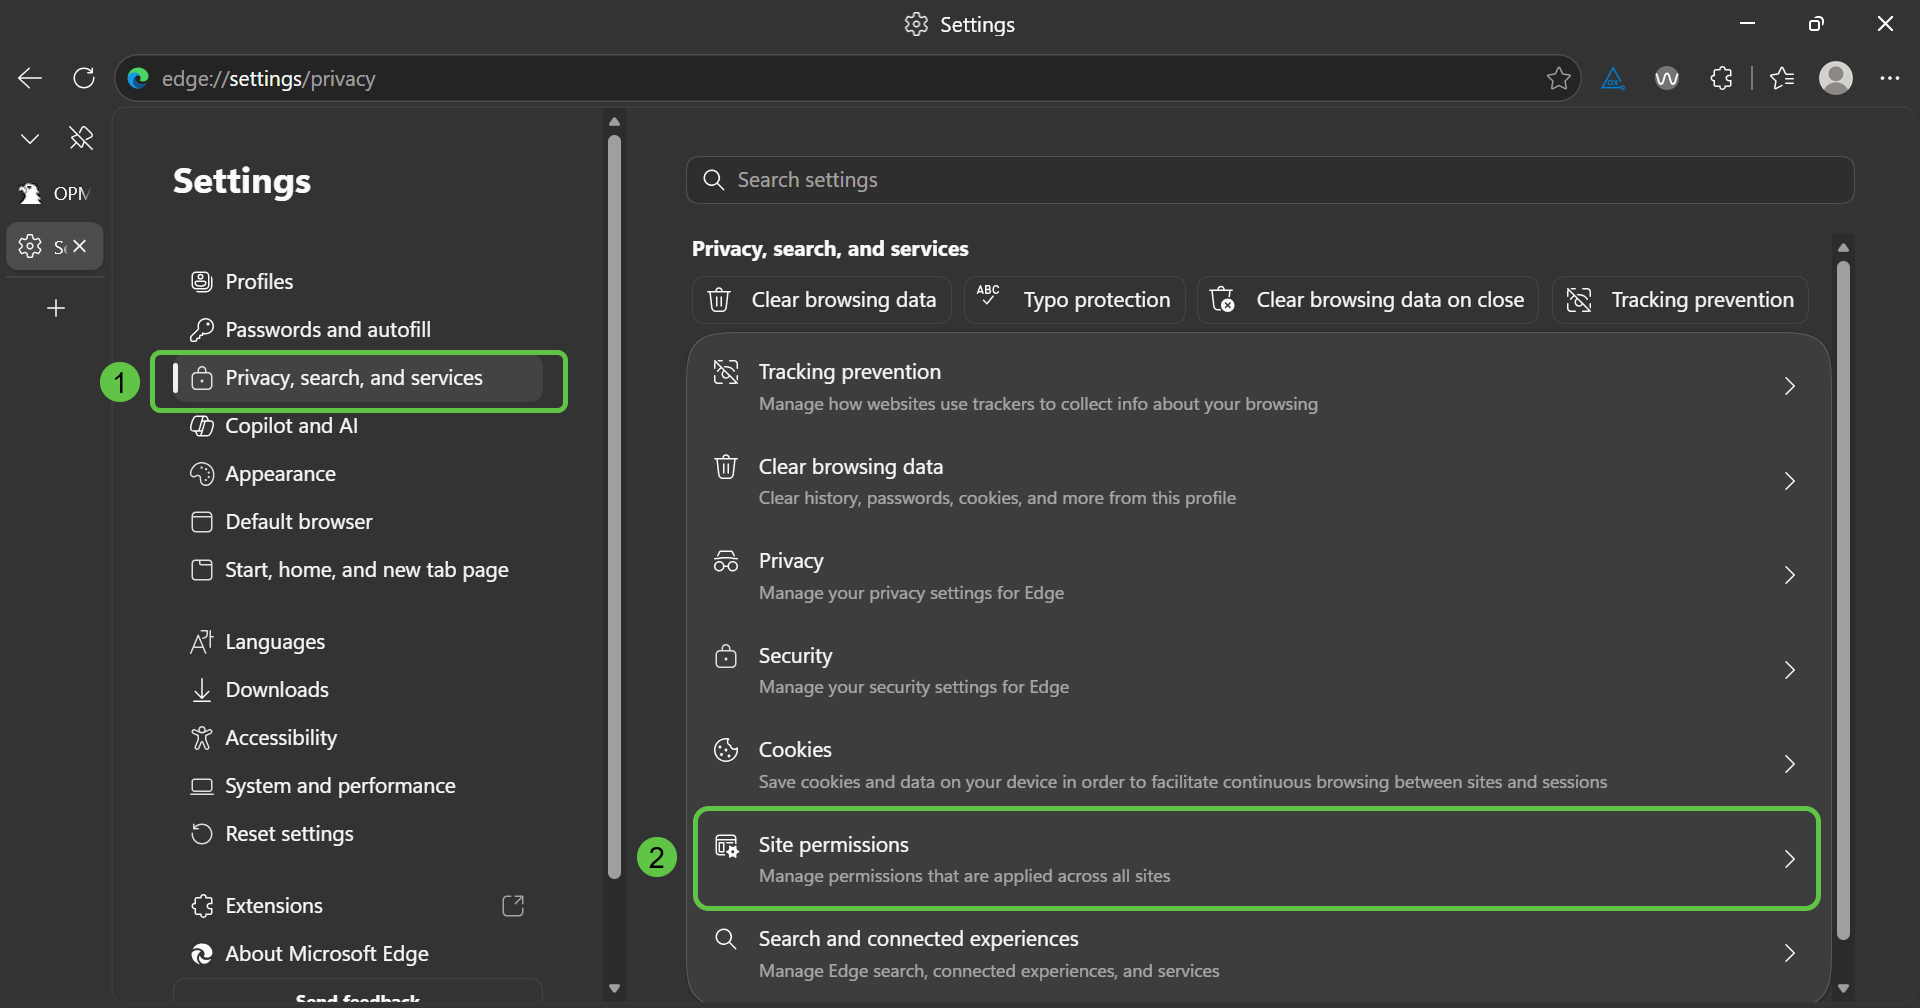Add this page to favorites star

[x=1558, y=78]
